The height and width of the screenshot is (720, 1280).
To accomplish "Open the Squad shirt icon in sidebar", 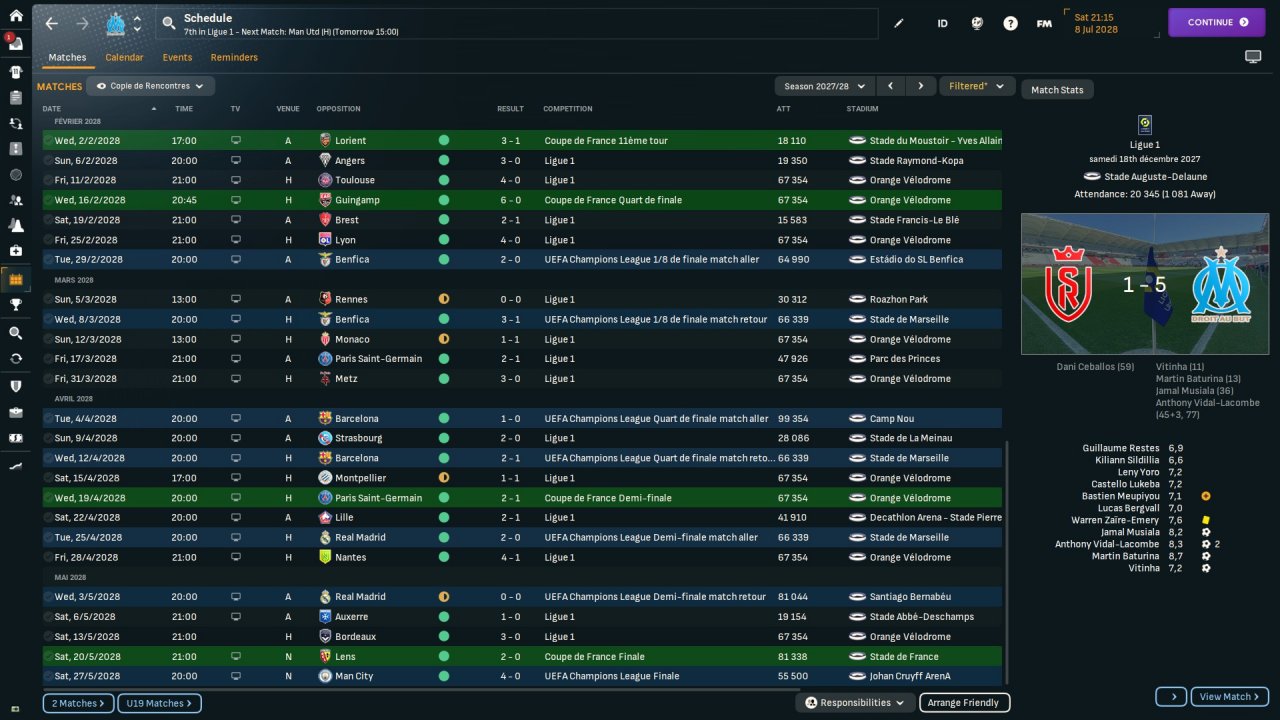I will coord(15,72).
